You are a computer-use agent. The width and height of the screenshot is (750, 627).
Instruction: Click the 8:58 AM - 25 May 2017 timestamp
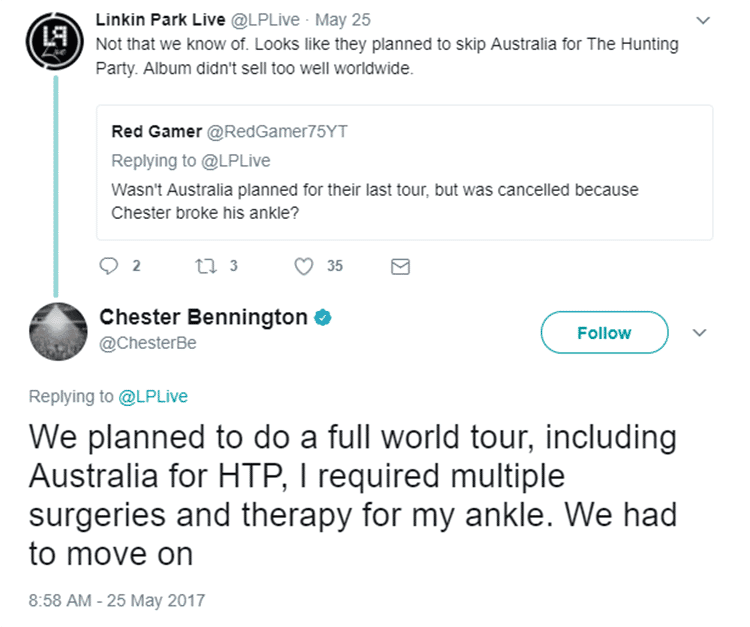(116, 601)
